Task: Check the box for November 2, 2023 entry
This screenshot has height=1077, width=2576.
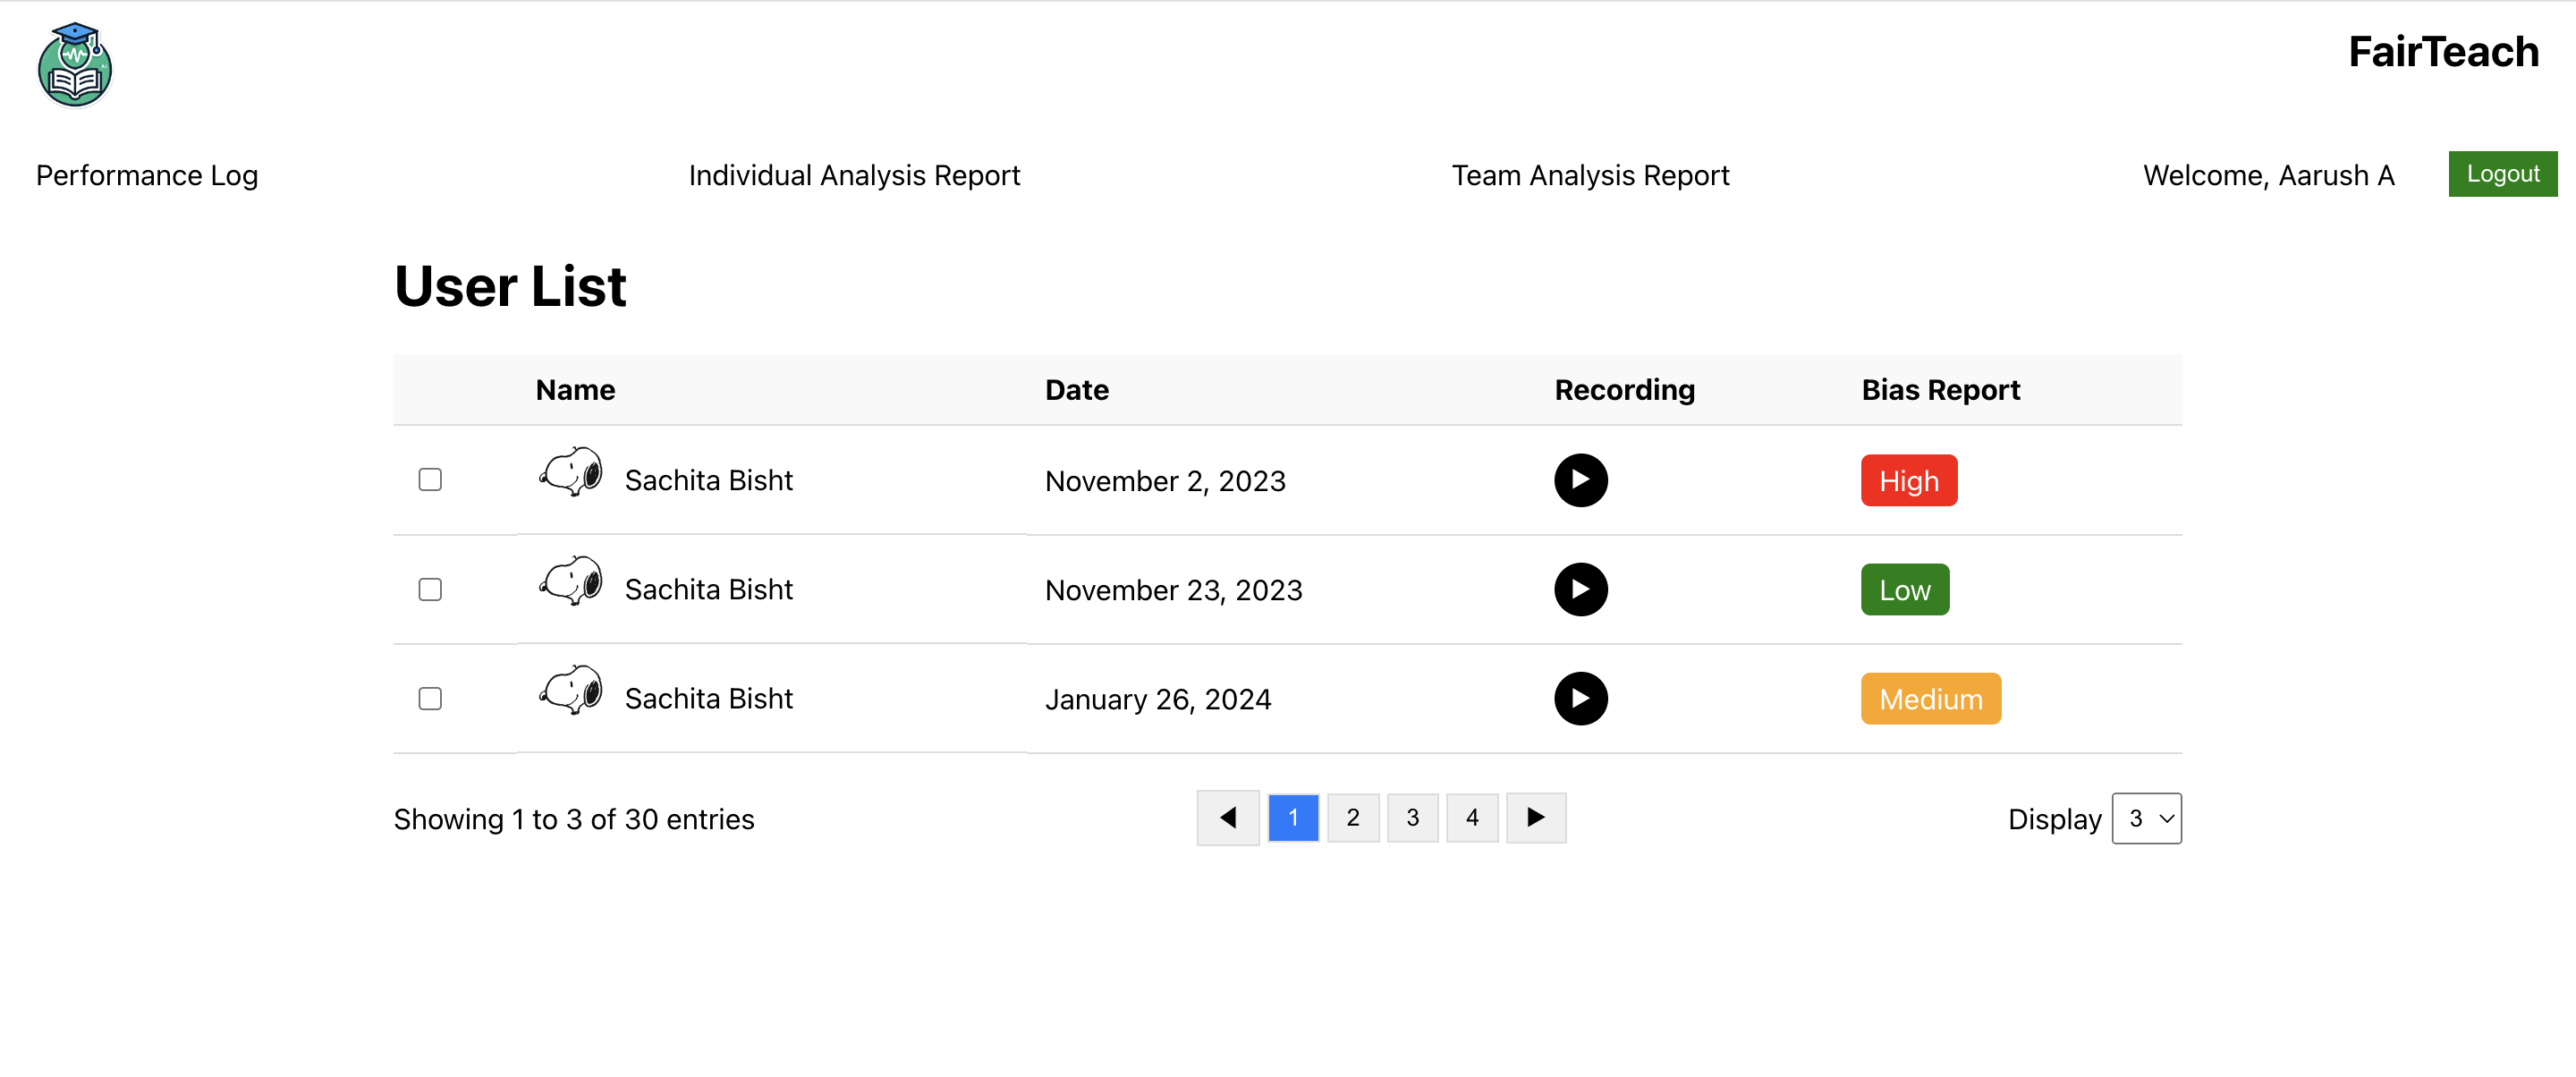Action: click(x=430, y=480)
